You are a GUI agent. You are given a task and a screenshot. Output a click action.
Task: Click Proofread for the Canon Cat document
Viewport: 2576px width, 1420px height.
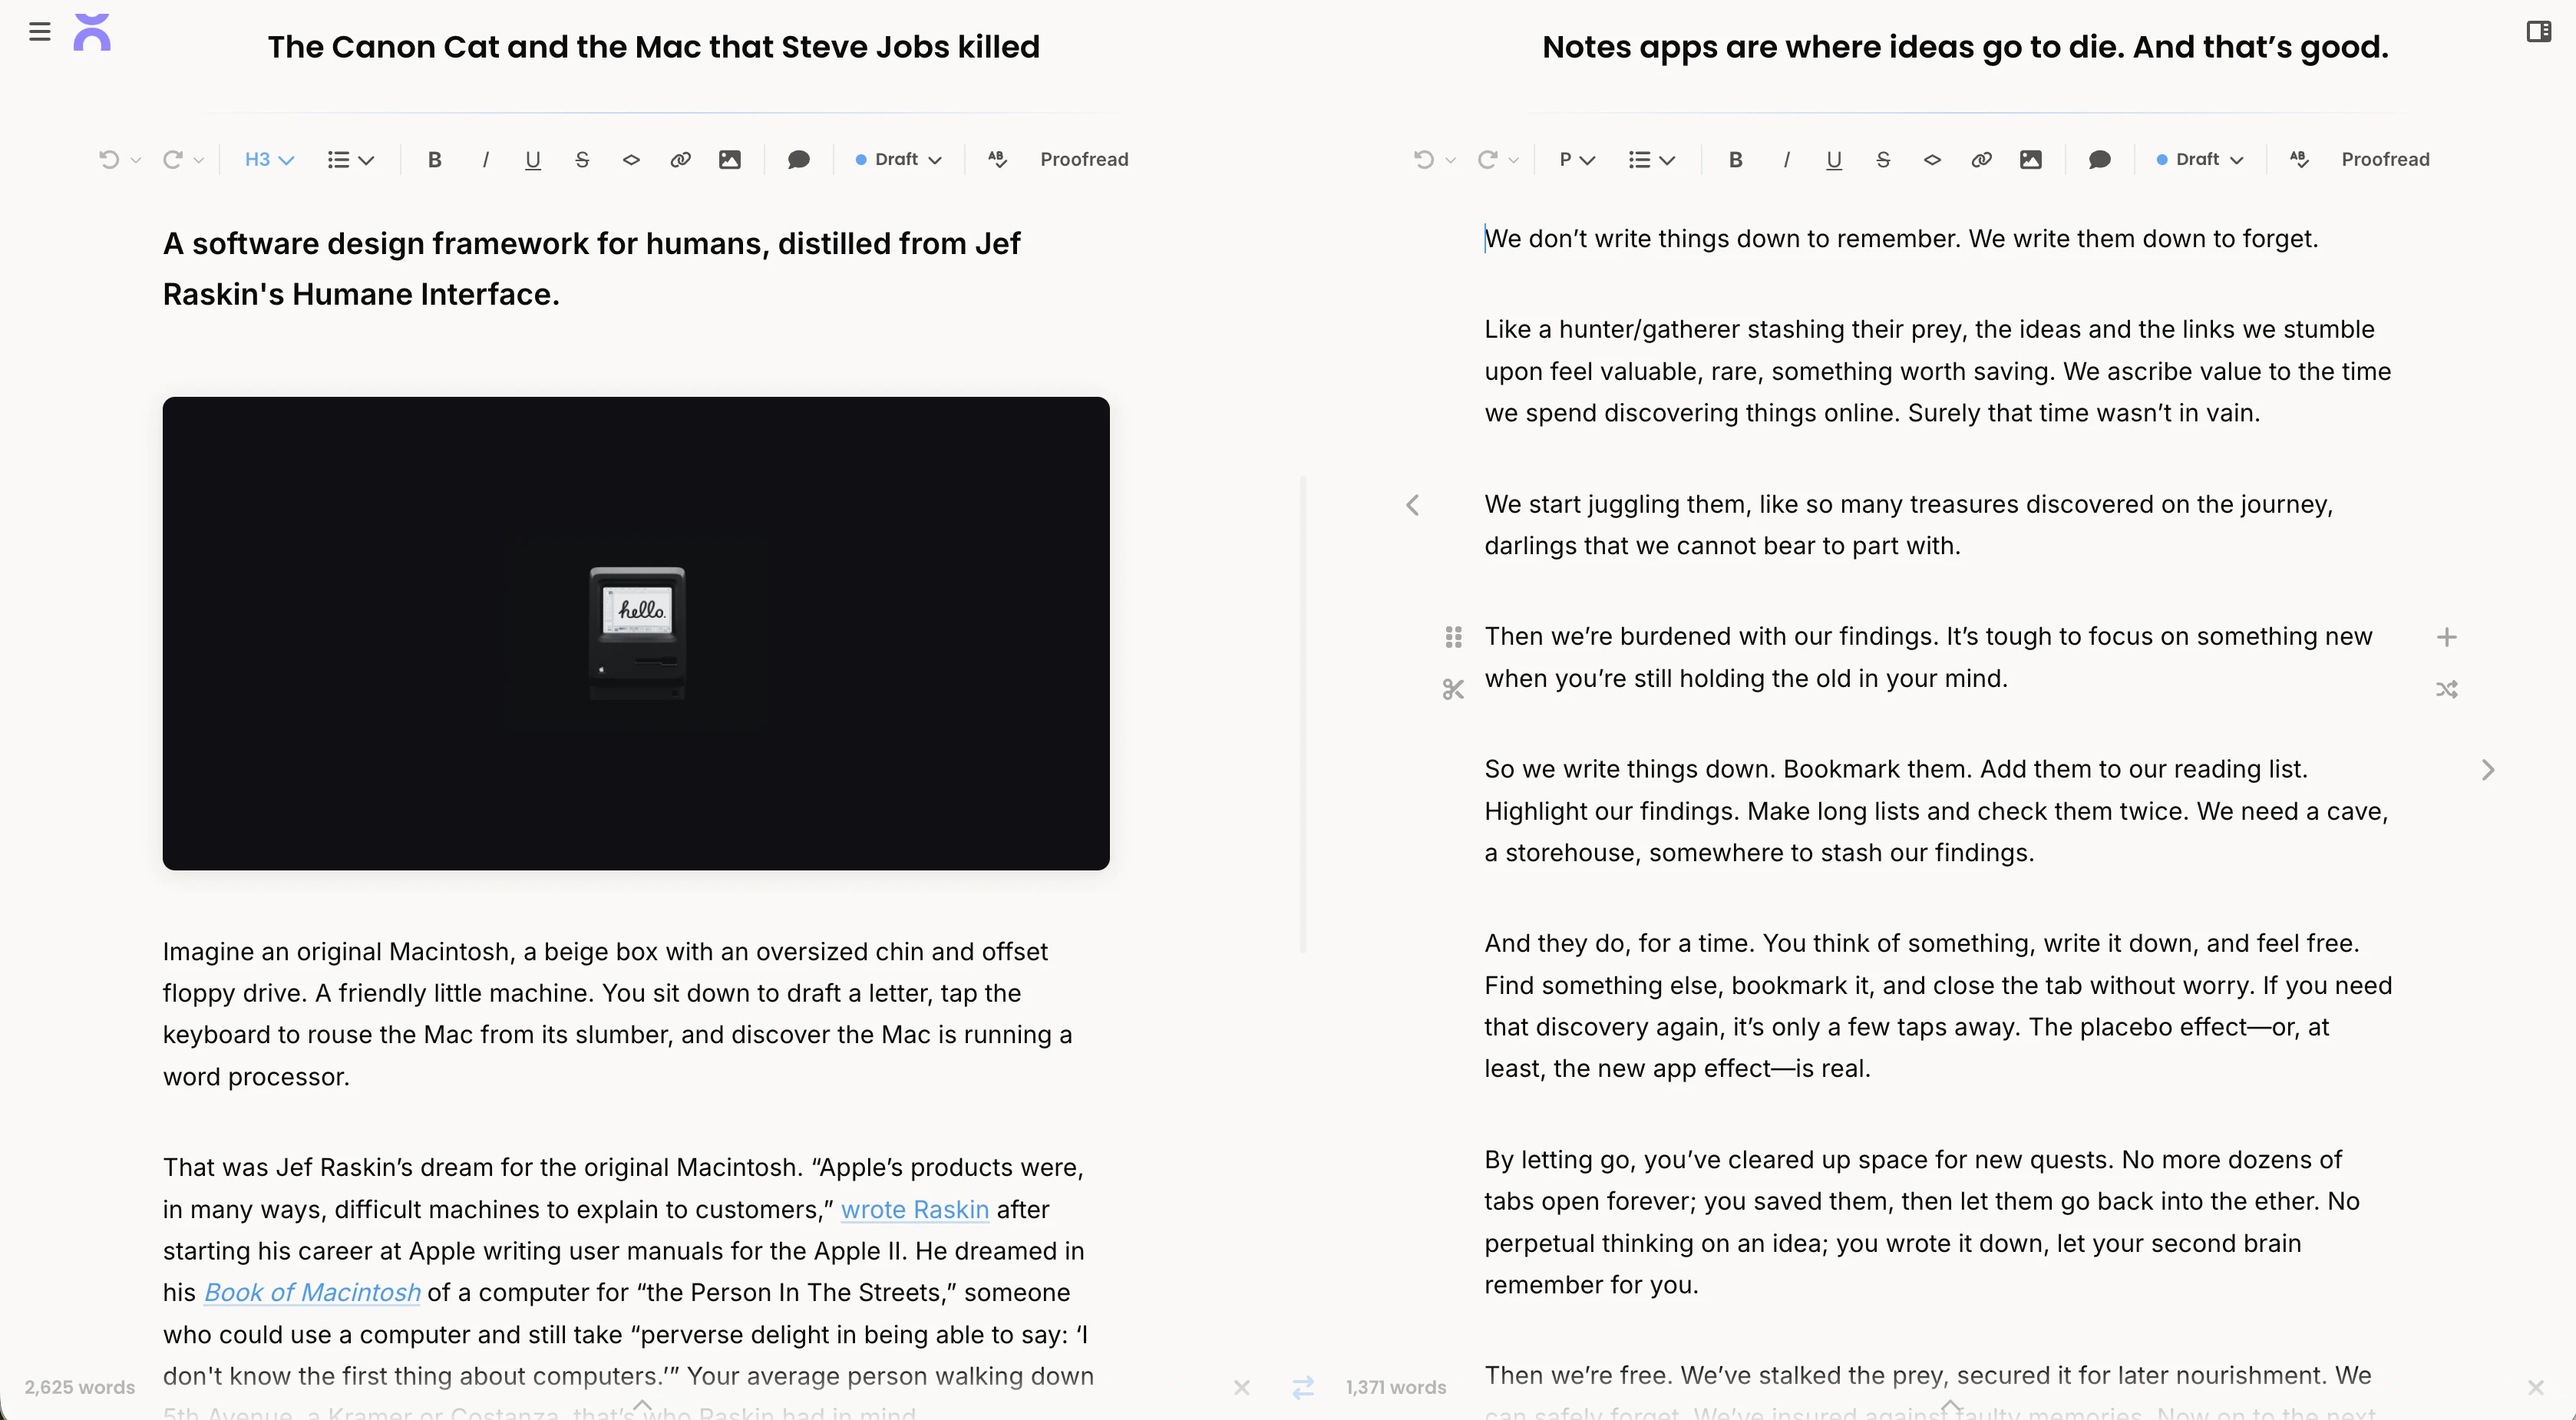click(x=1084, y=160)
